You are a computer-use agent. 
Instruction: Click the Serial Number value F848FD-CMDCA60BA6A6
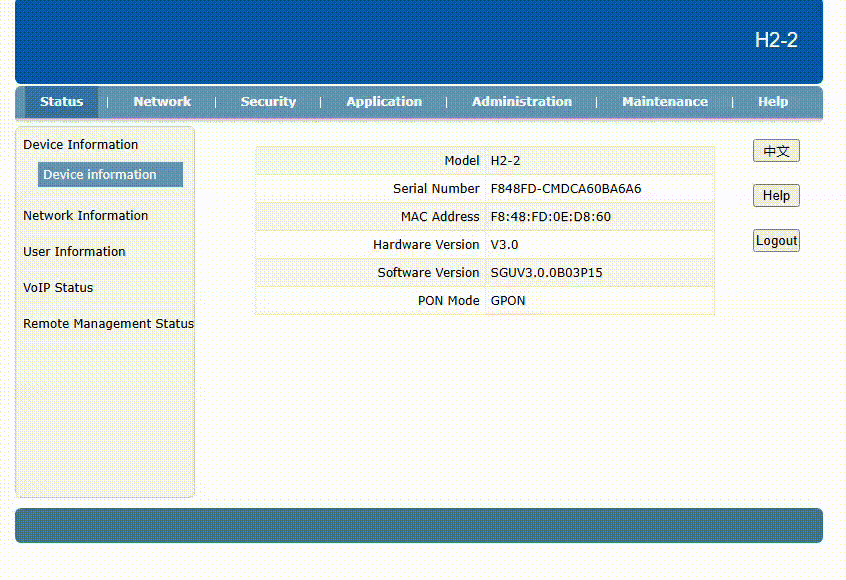pyautogui.click(x=566, y=189)
